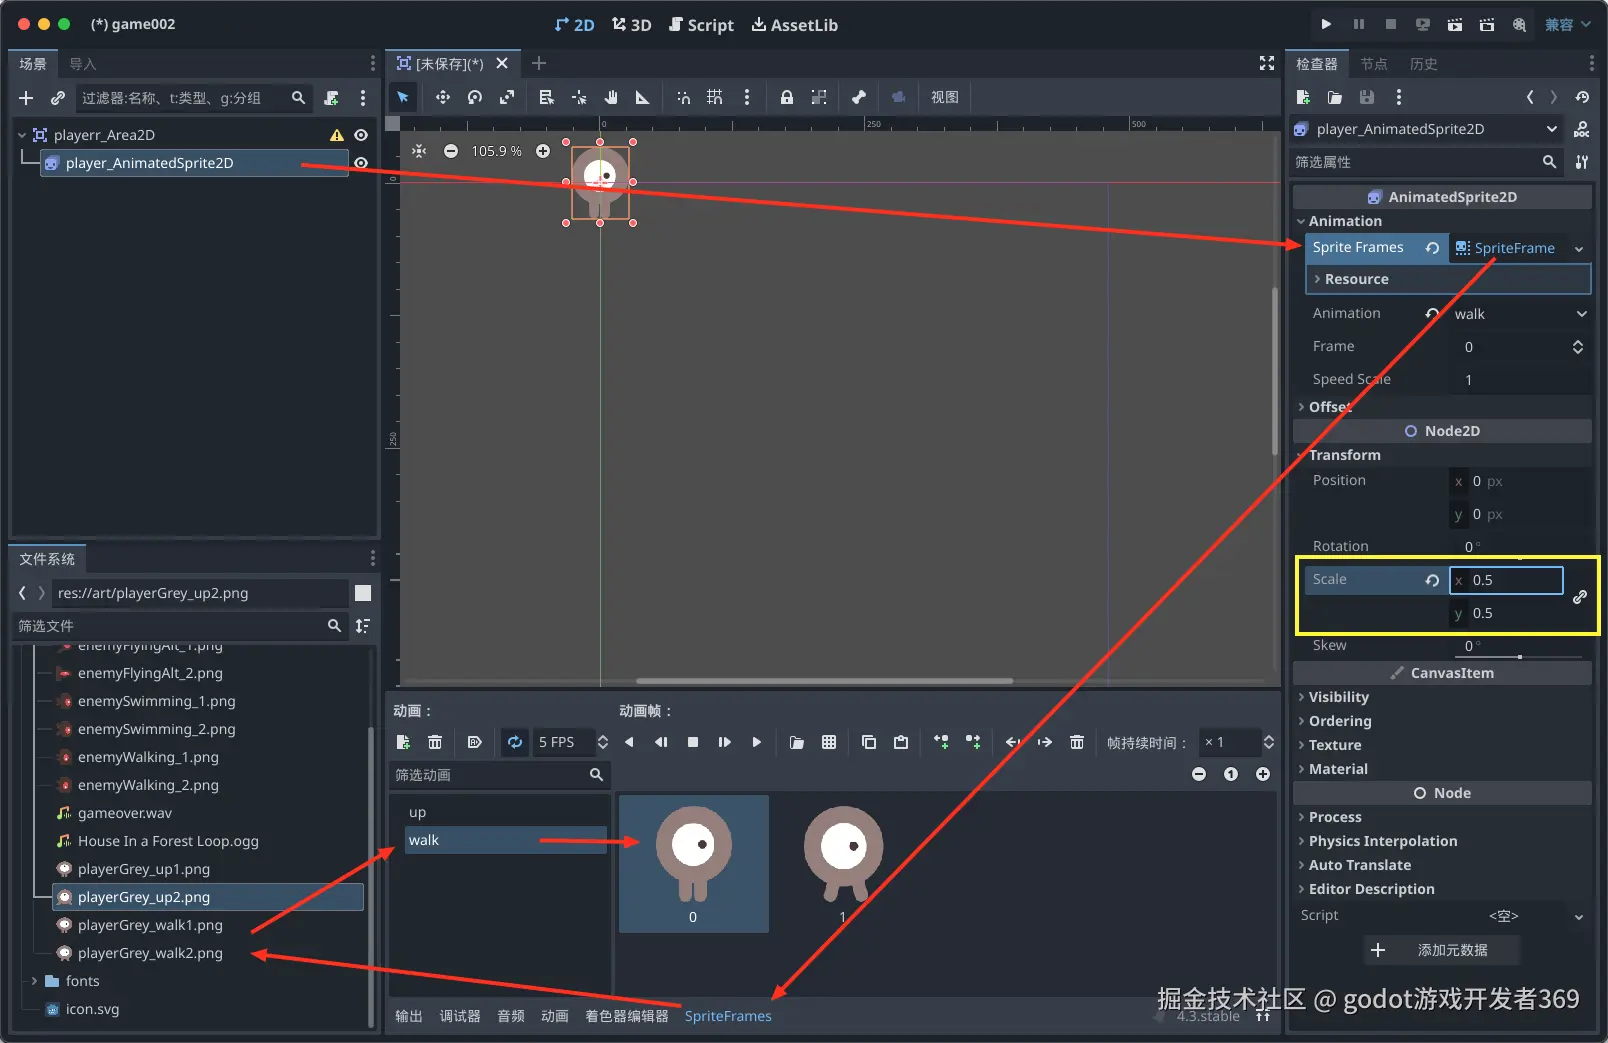Open skeleton options wrench icon in viewport toolbar

point(858,97)
